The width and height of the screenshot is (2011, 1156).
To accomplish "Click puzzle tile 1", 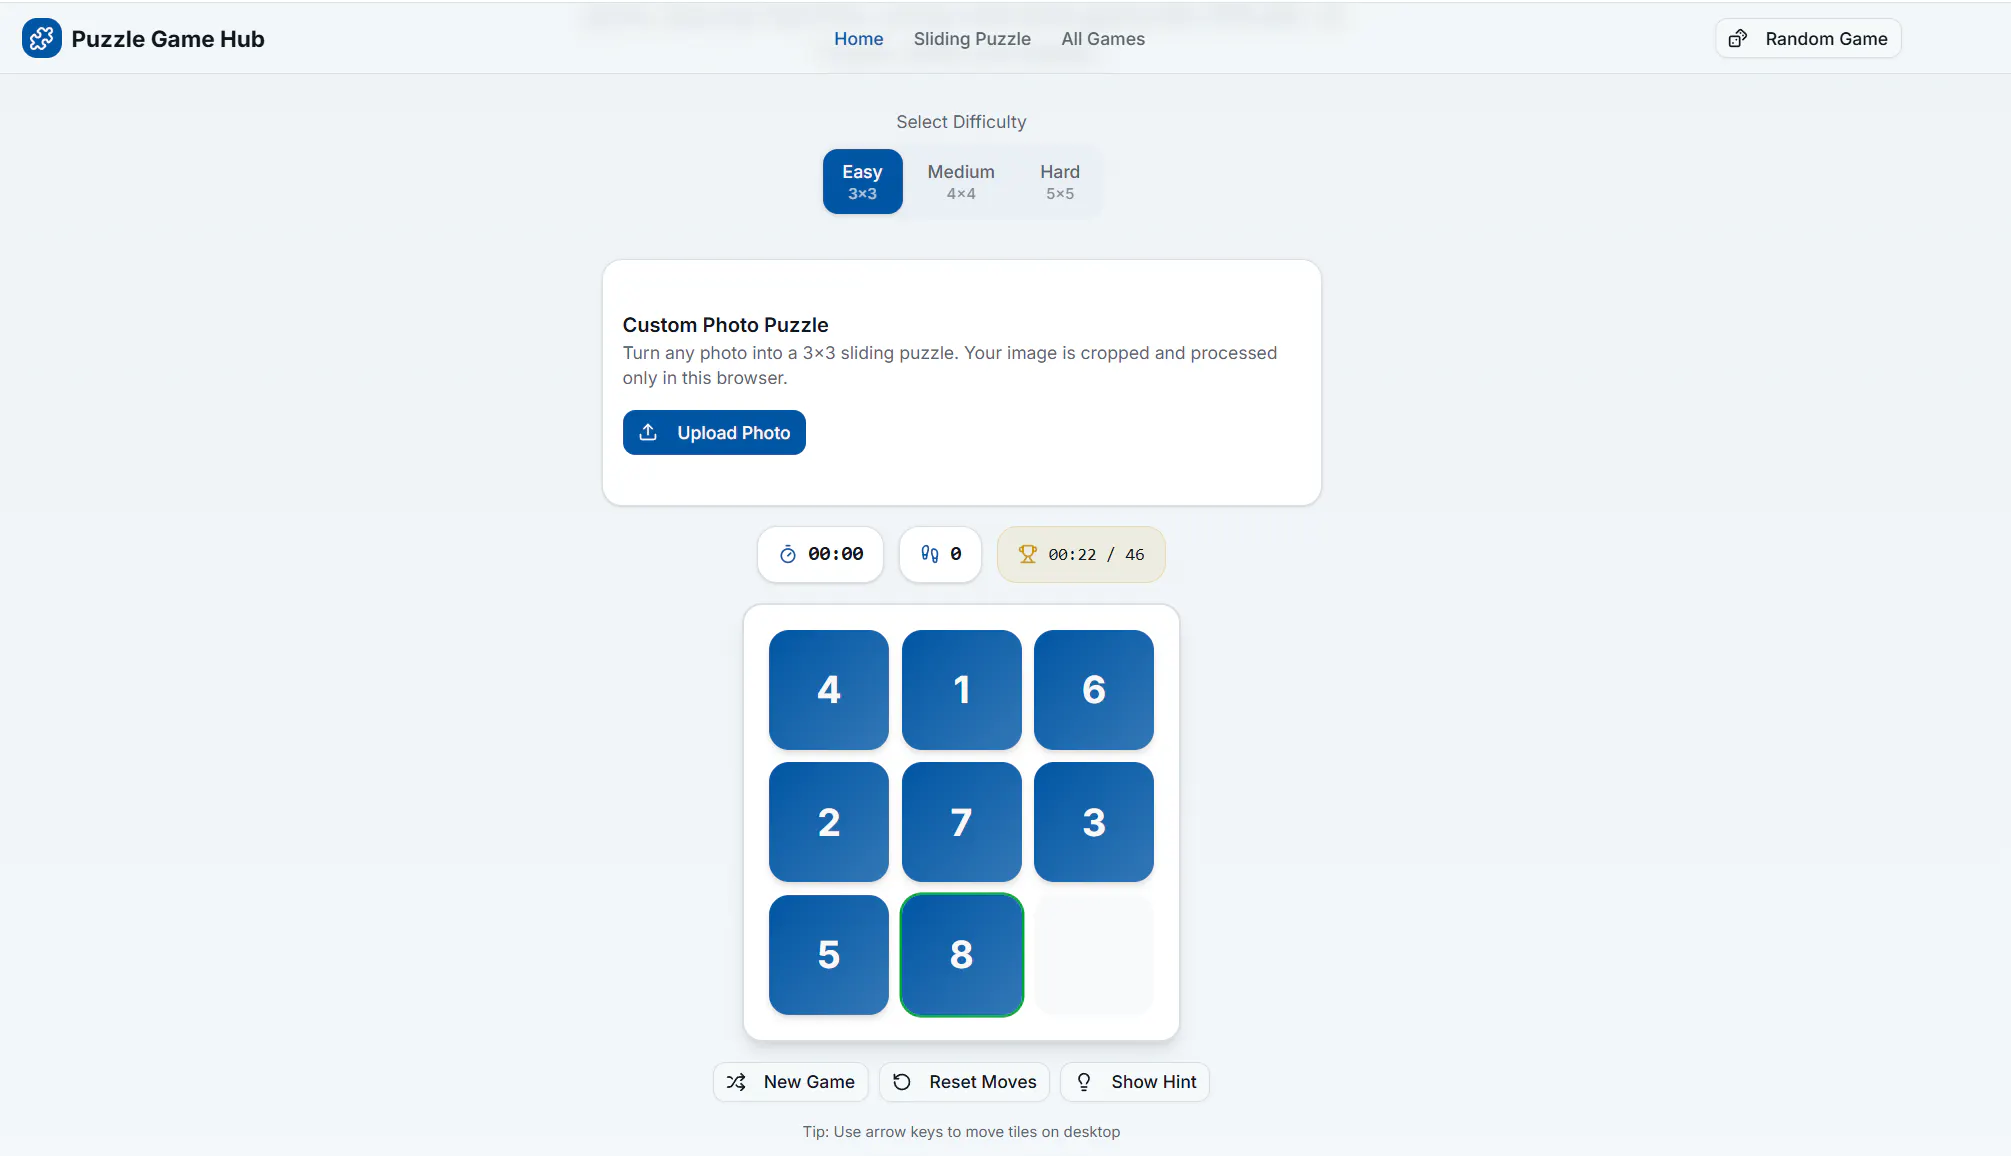I will (x=962, y=690).
